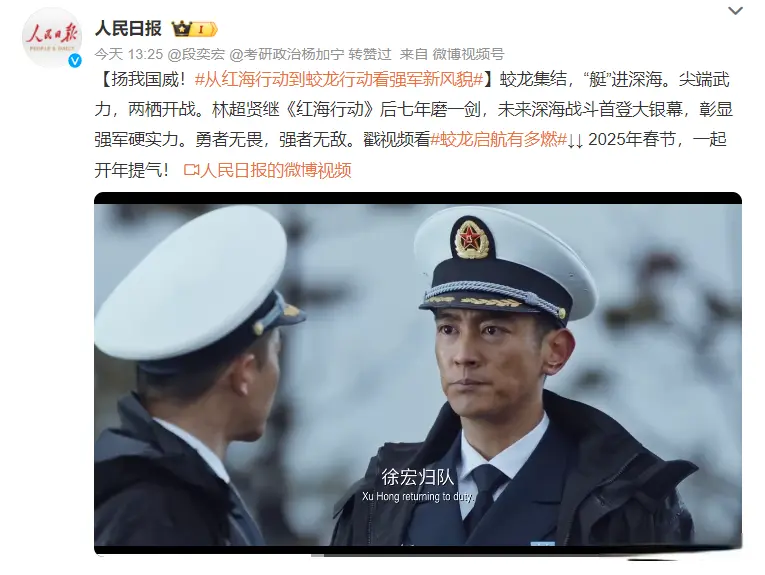
Task: Click the blue verified badge on avatar
Action: pyautogui.click(x=75, y=60)
